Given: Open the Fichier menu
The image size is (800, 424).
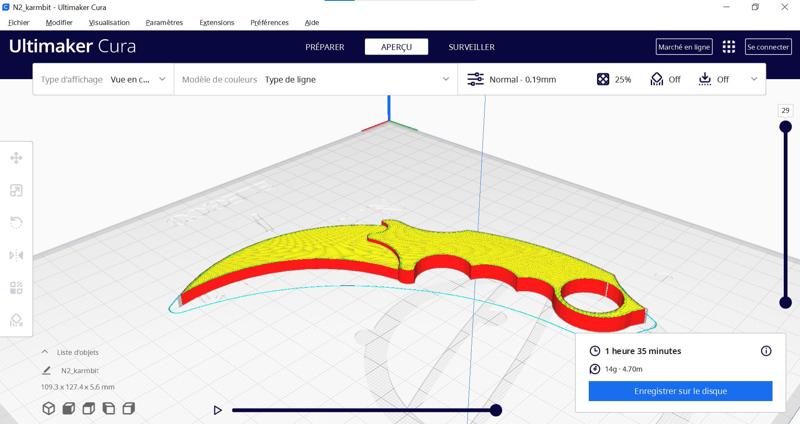Looking at the screenshot, I should point(19,22).
